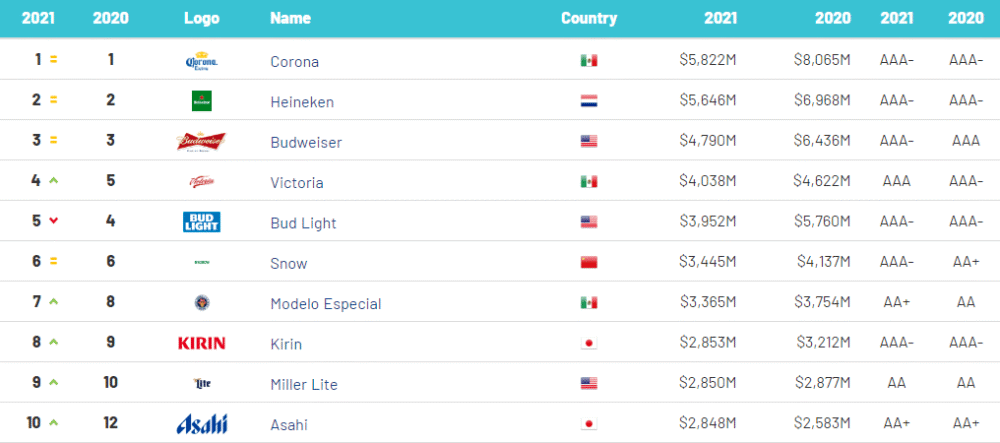Sort by the Name column header
Screen dimensions: 1000x443
tap(290, 18)
